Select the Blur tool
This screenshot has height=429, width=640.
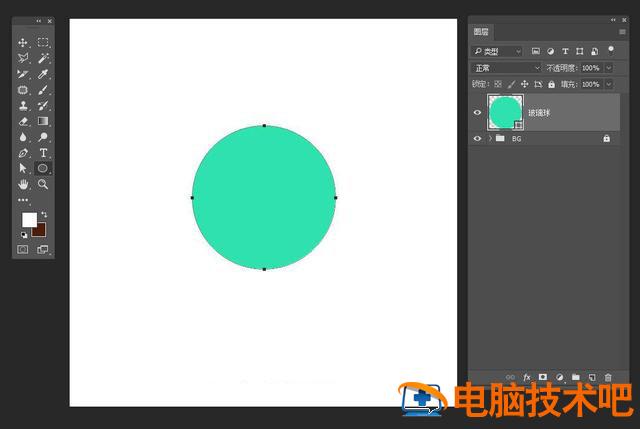[x=23, y=137]
